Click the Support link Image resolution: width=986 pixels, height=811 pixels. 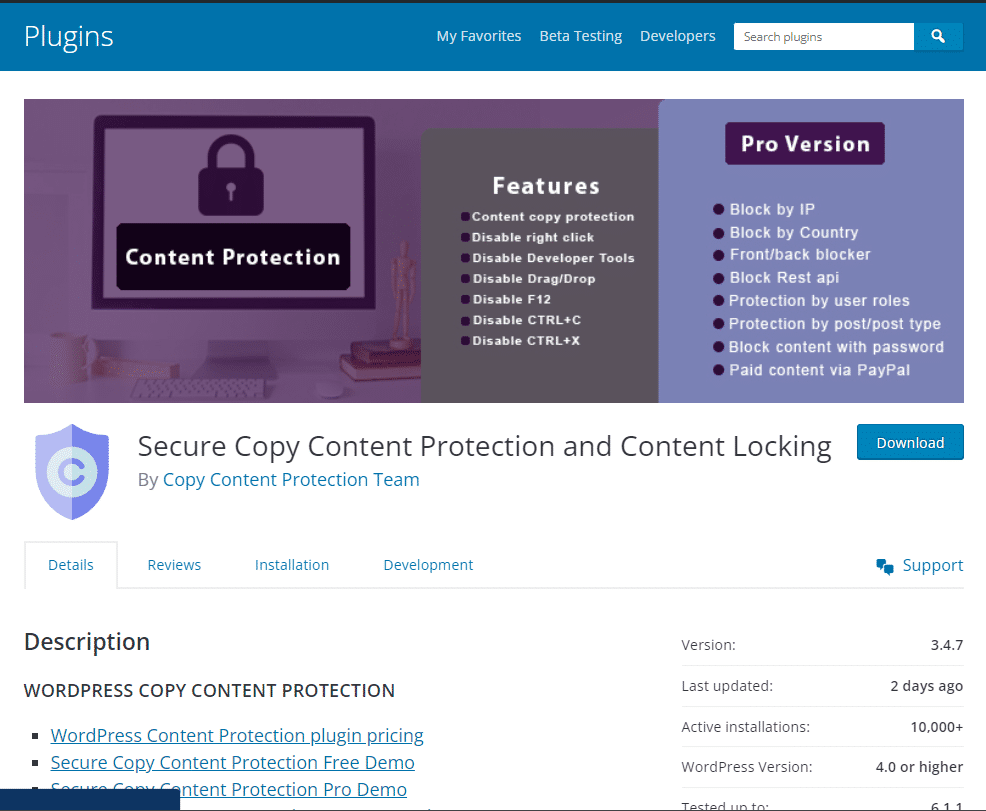[x=932, y=565]
